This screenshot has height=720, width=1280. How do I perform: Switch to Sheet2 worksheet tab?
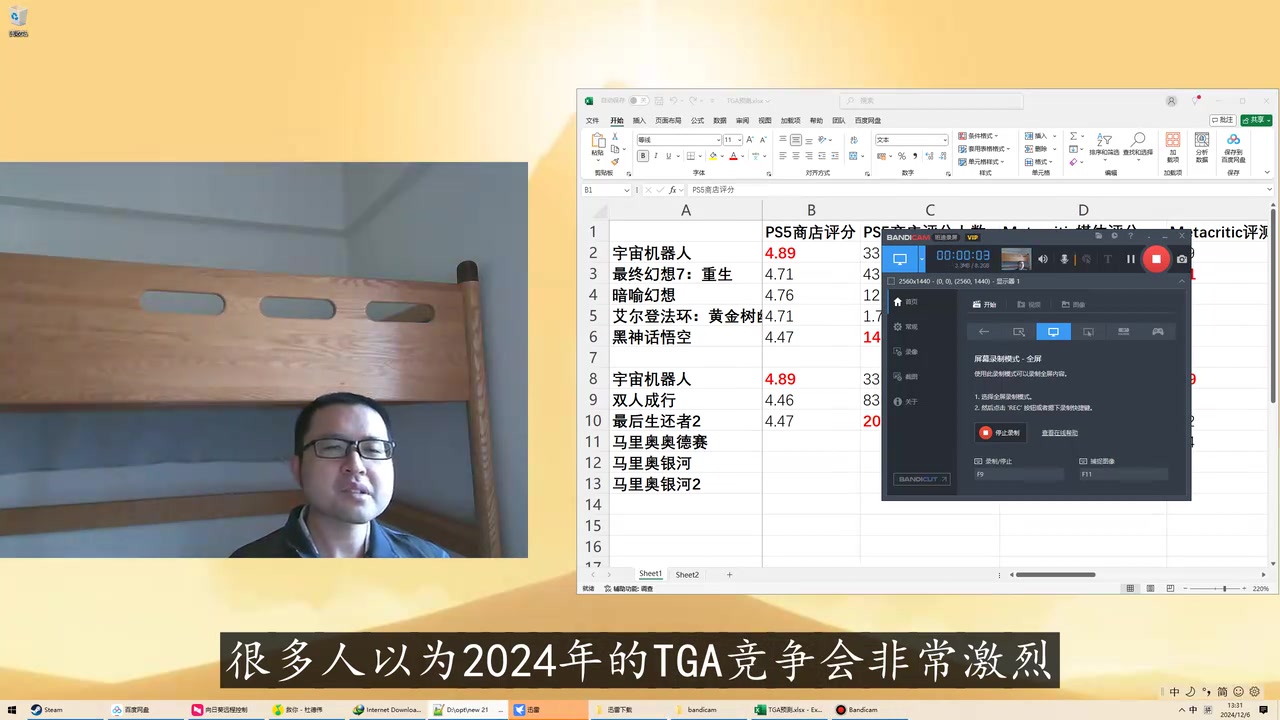[x=687, y=575]
